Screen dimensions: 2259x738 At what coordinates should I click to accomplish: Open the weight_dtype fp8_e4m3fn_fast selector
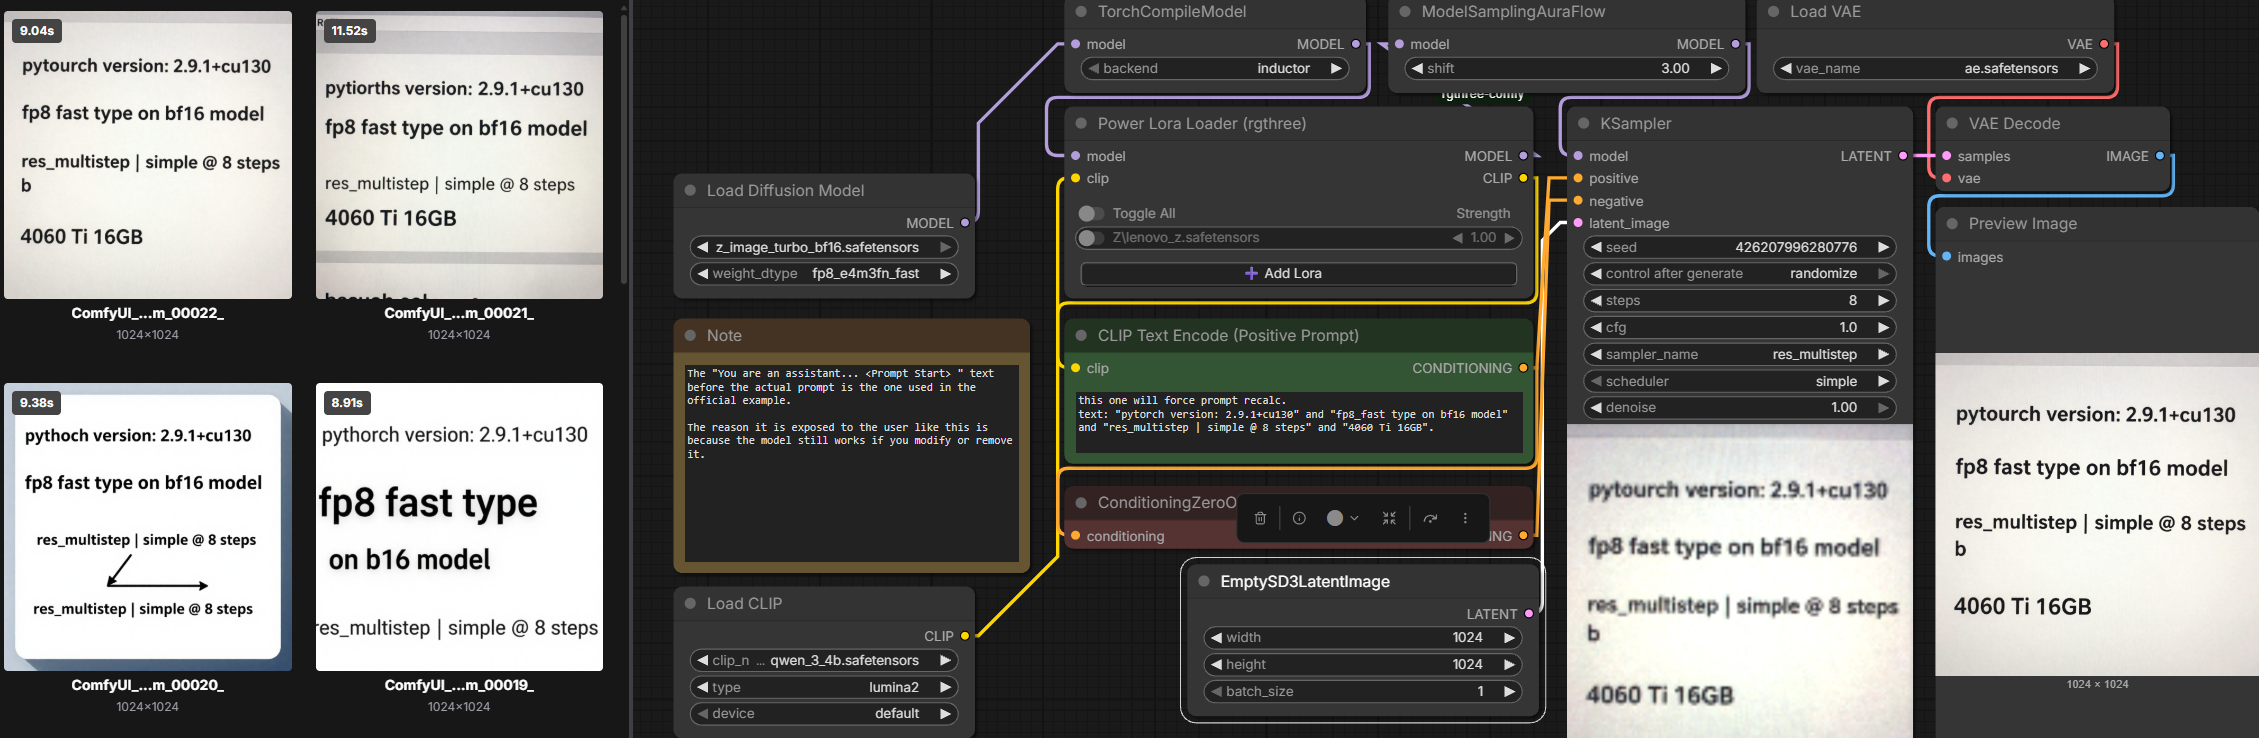coord(823,274)
